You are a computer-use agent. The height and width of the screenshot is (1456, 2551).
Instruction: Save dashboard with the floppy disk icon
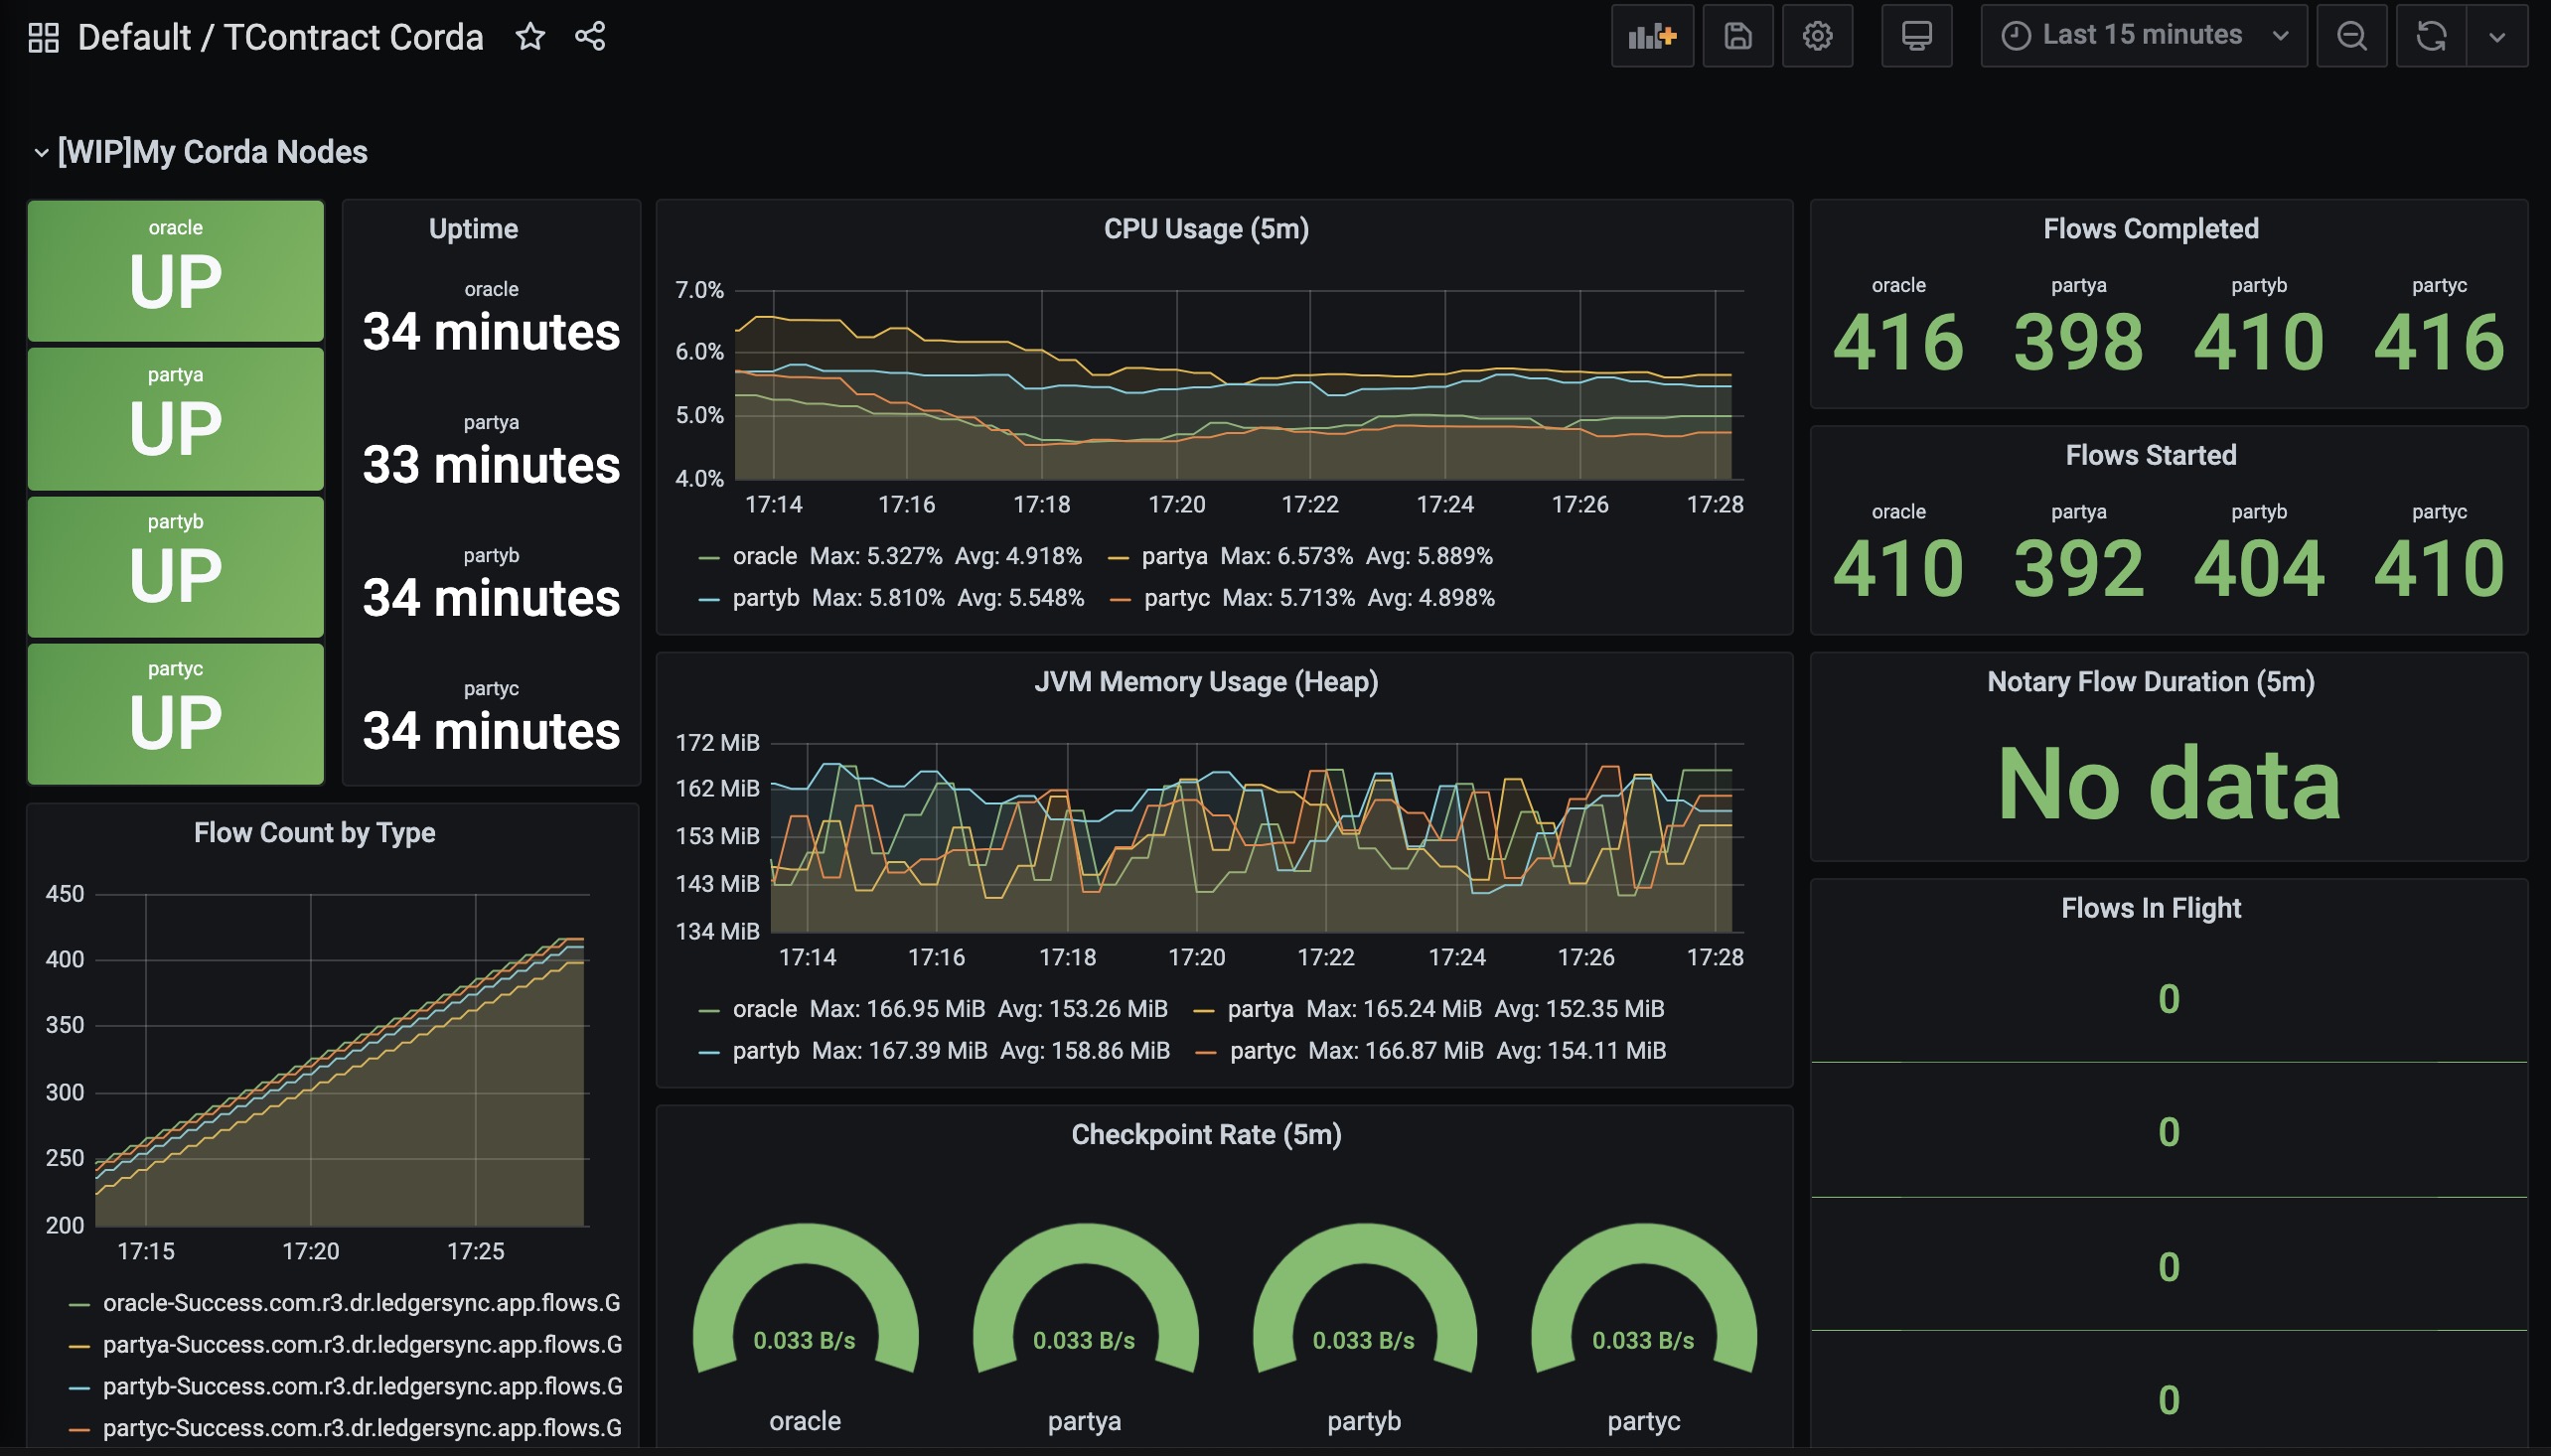(x=1738, y=36)
